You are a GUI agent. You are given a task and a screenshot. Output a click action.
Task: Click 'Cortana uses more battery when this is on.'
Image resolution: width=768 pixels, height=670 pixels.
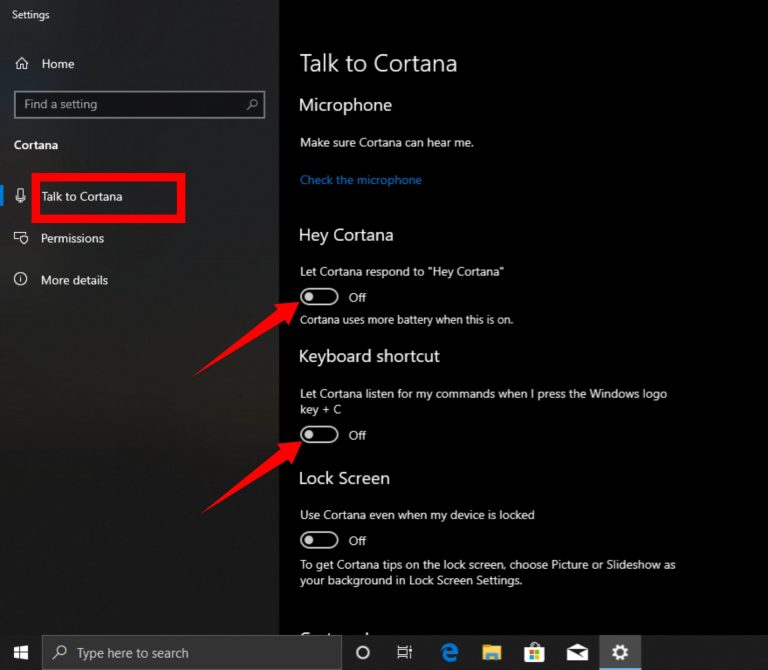pos(407,320)
